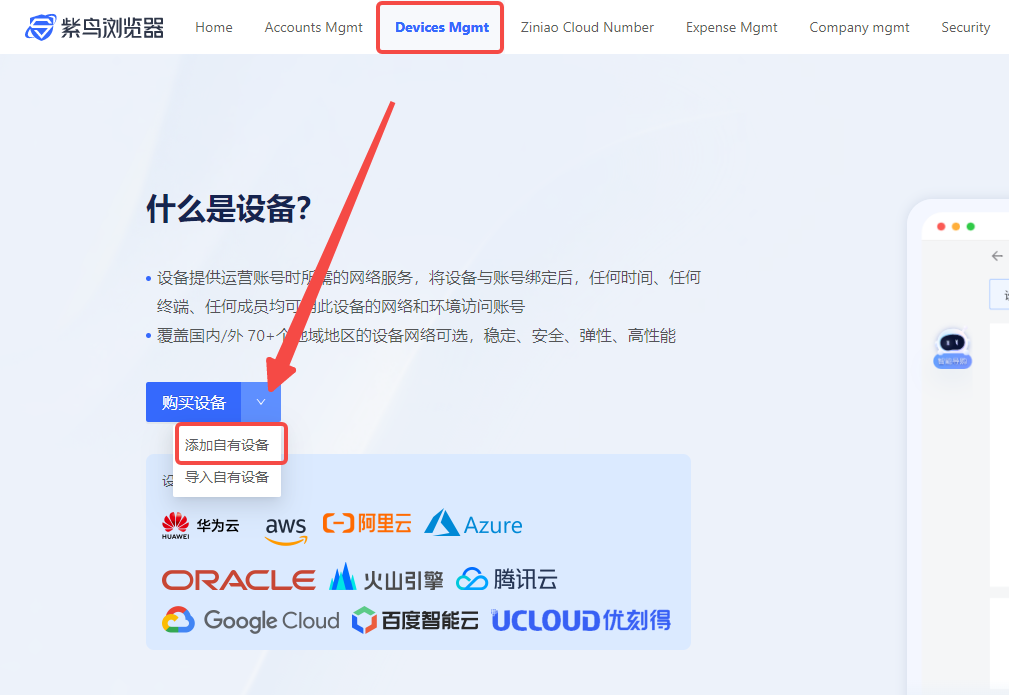Click the Google Cloud logo
Screen dimensions: 1009x695
click(x=250, y=620)
